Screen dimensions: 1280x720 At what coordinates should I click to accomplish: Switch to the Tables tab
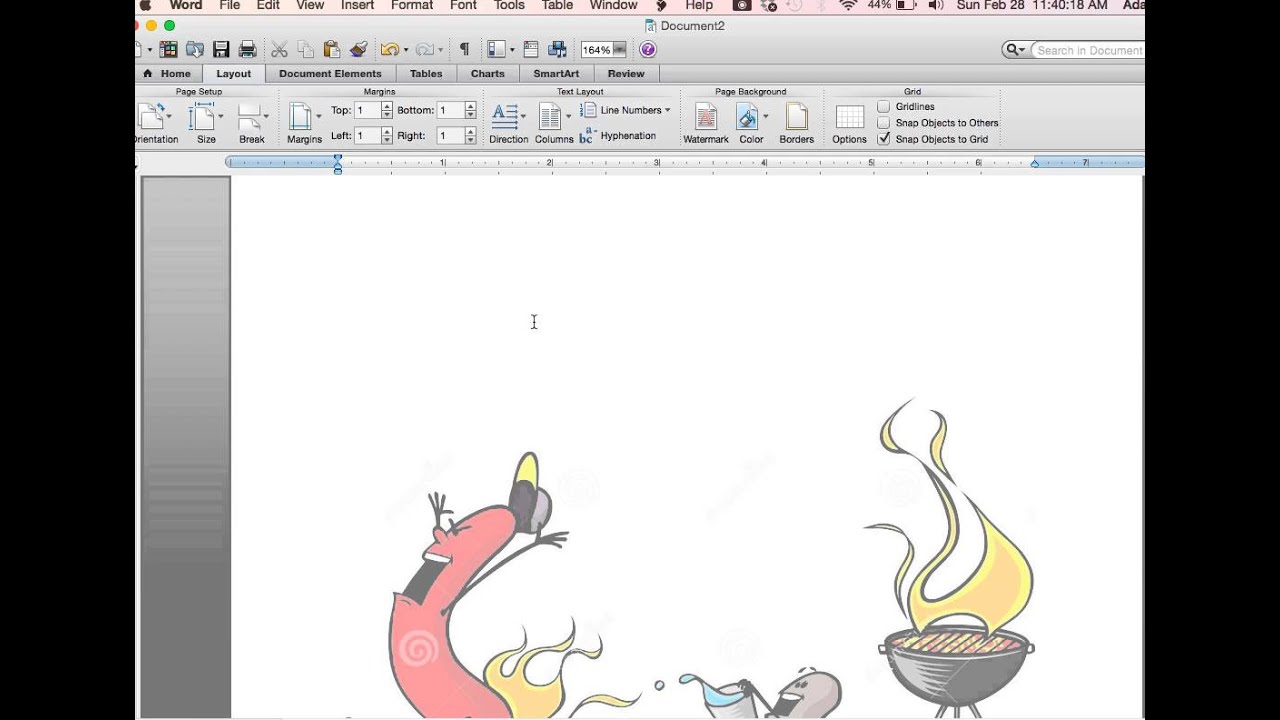point(426,74)
